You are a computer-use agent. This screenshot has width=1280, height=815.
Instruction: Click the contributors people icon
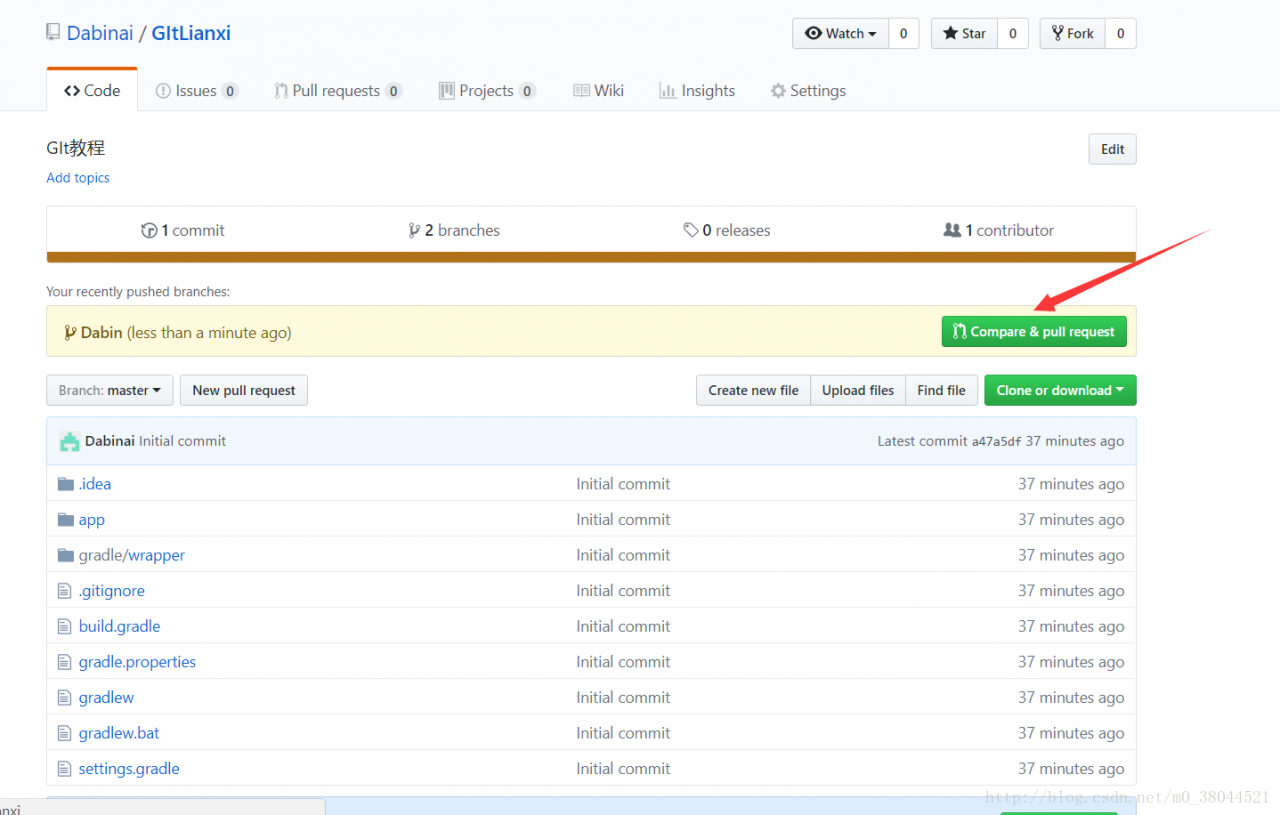[x=952, y=230]
